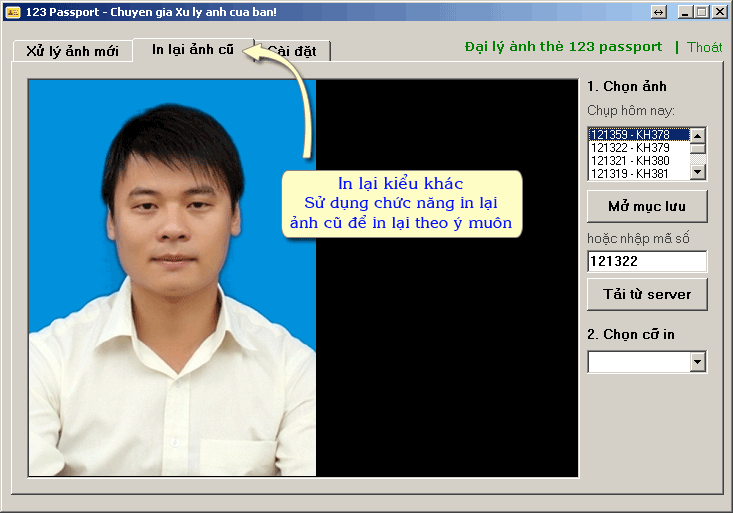Click the code input field containing 121322
The image size is (733, 513).
pyautogui.click(x=646, y=261)
